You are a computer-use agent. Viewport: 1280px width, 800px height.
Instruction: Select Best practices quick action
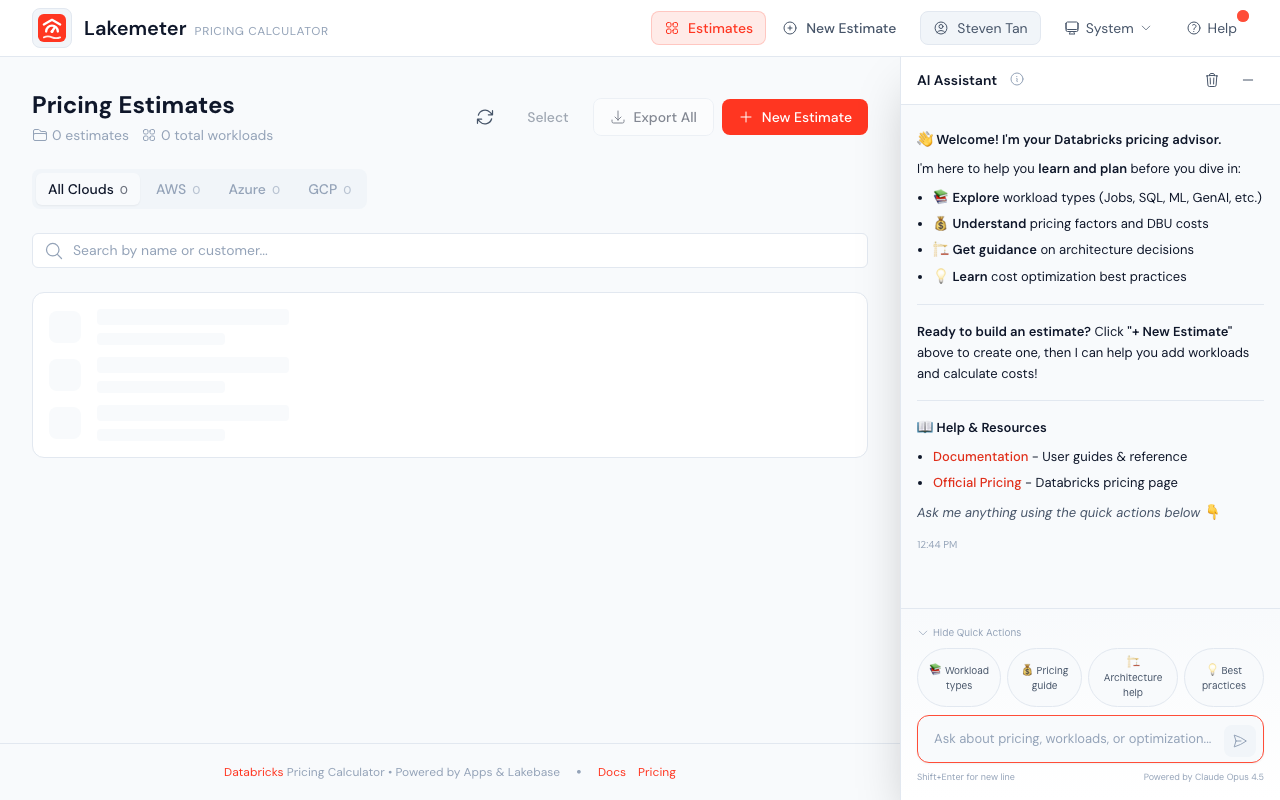pos(1224,678)
